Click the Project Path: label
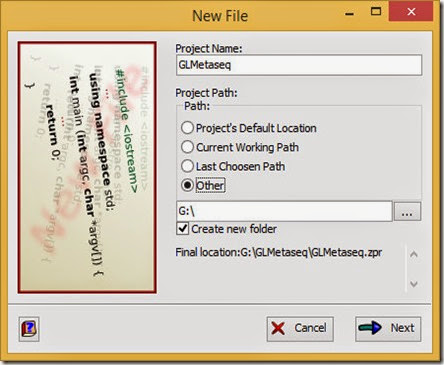Screen dimensions: 444x365 pyautogui.click(x=206, y=93)
